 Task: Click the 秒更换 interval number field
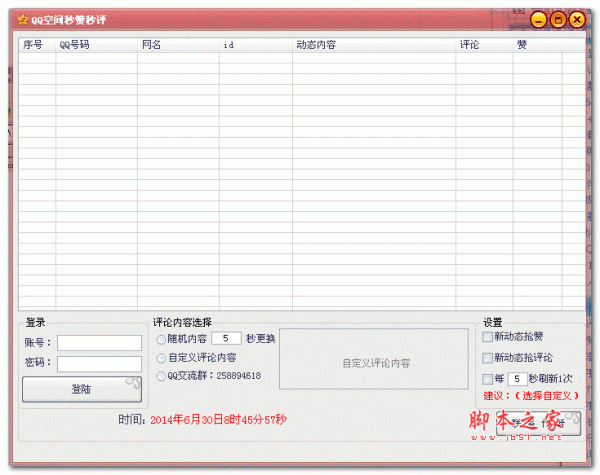coord(227,338)
